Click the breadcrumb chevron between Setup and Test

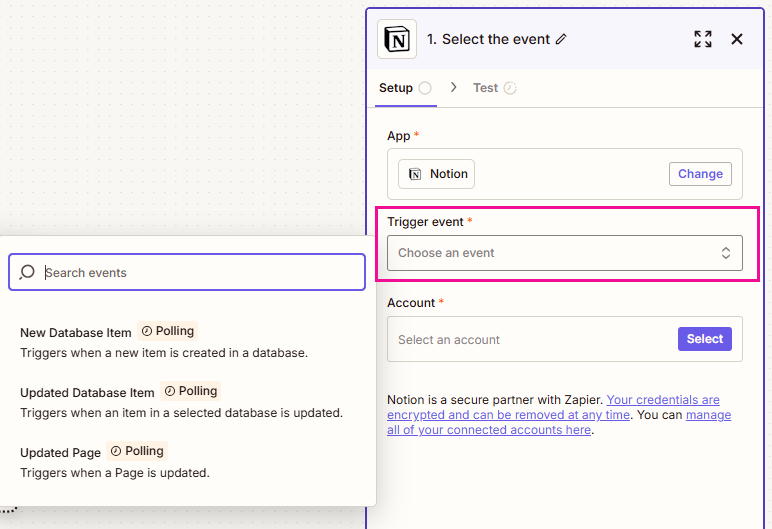pos(453,88)
